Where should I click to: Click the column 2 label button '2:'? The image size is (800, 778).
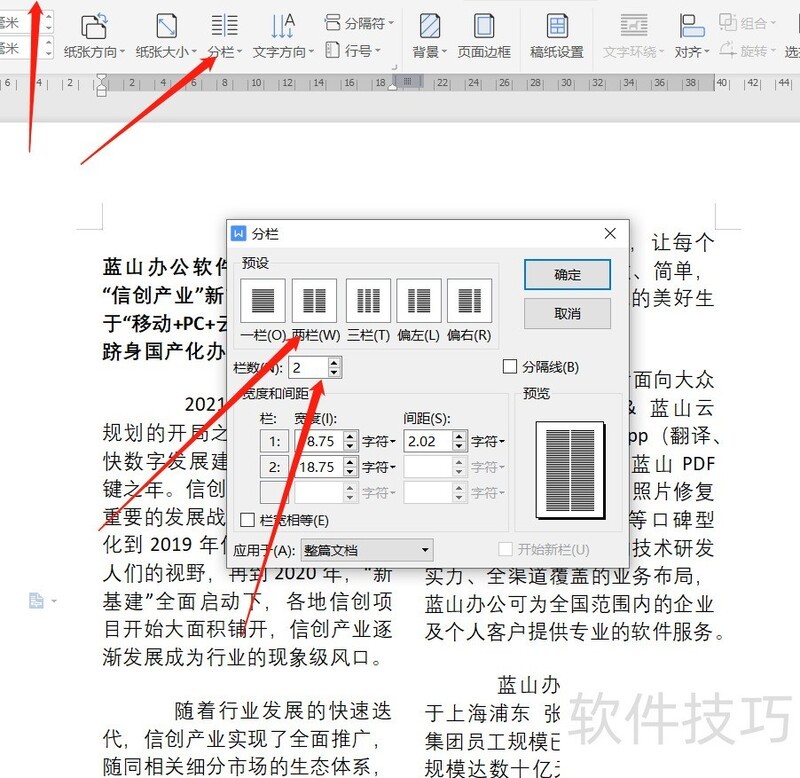(274, 467)
